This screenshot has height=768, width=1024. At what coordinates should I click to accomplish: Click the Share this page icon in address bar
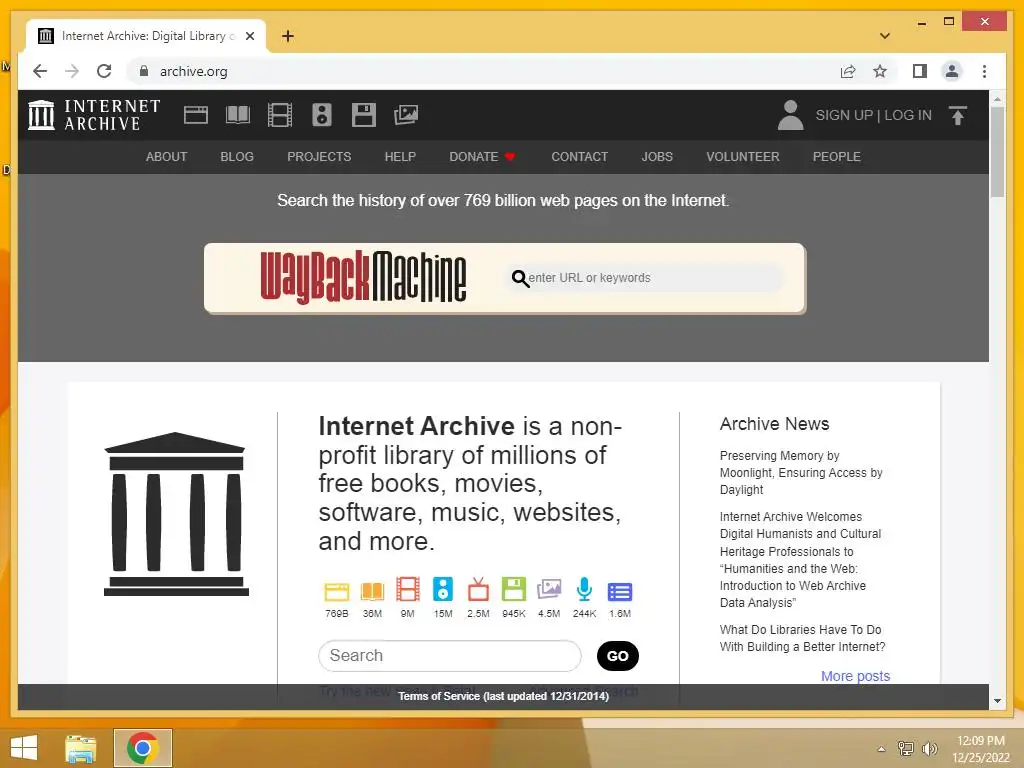pos(848,71)
